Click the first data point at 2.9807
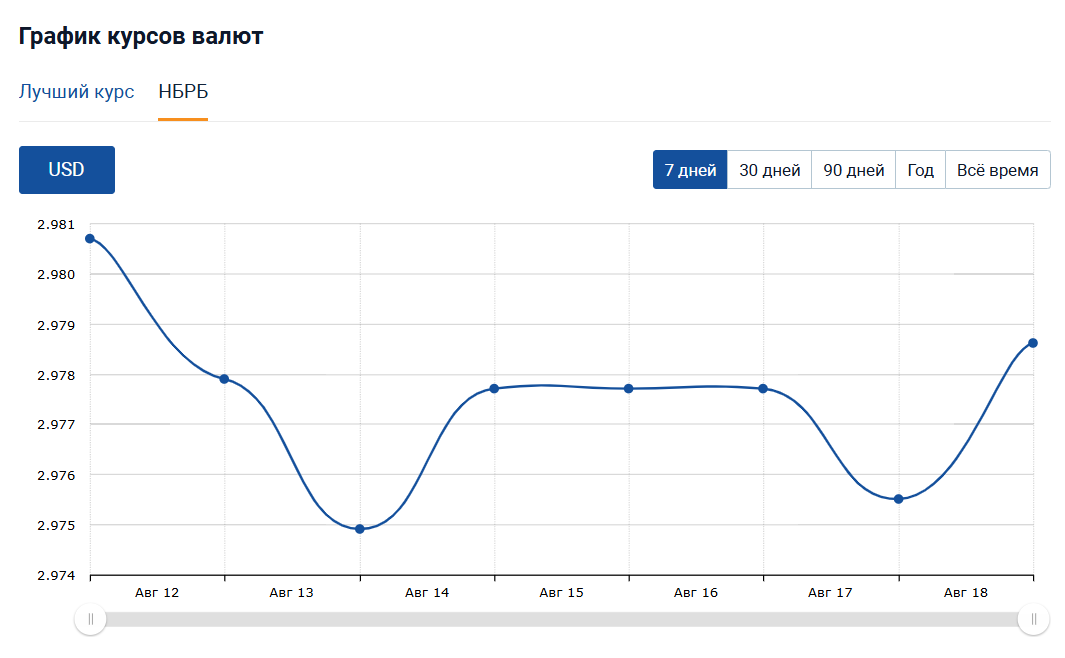Screen dimensions: 1065x658 coord(90,238)
